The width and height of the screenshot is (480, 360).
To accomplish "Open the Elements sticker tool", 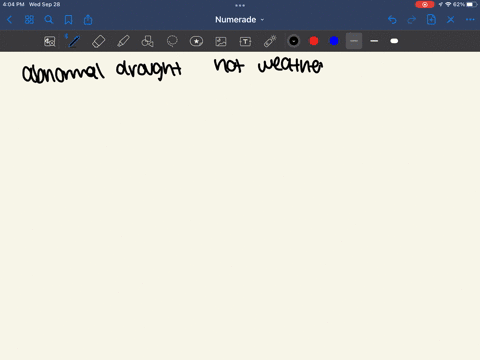I will coord(196,41).
